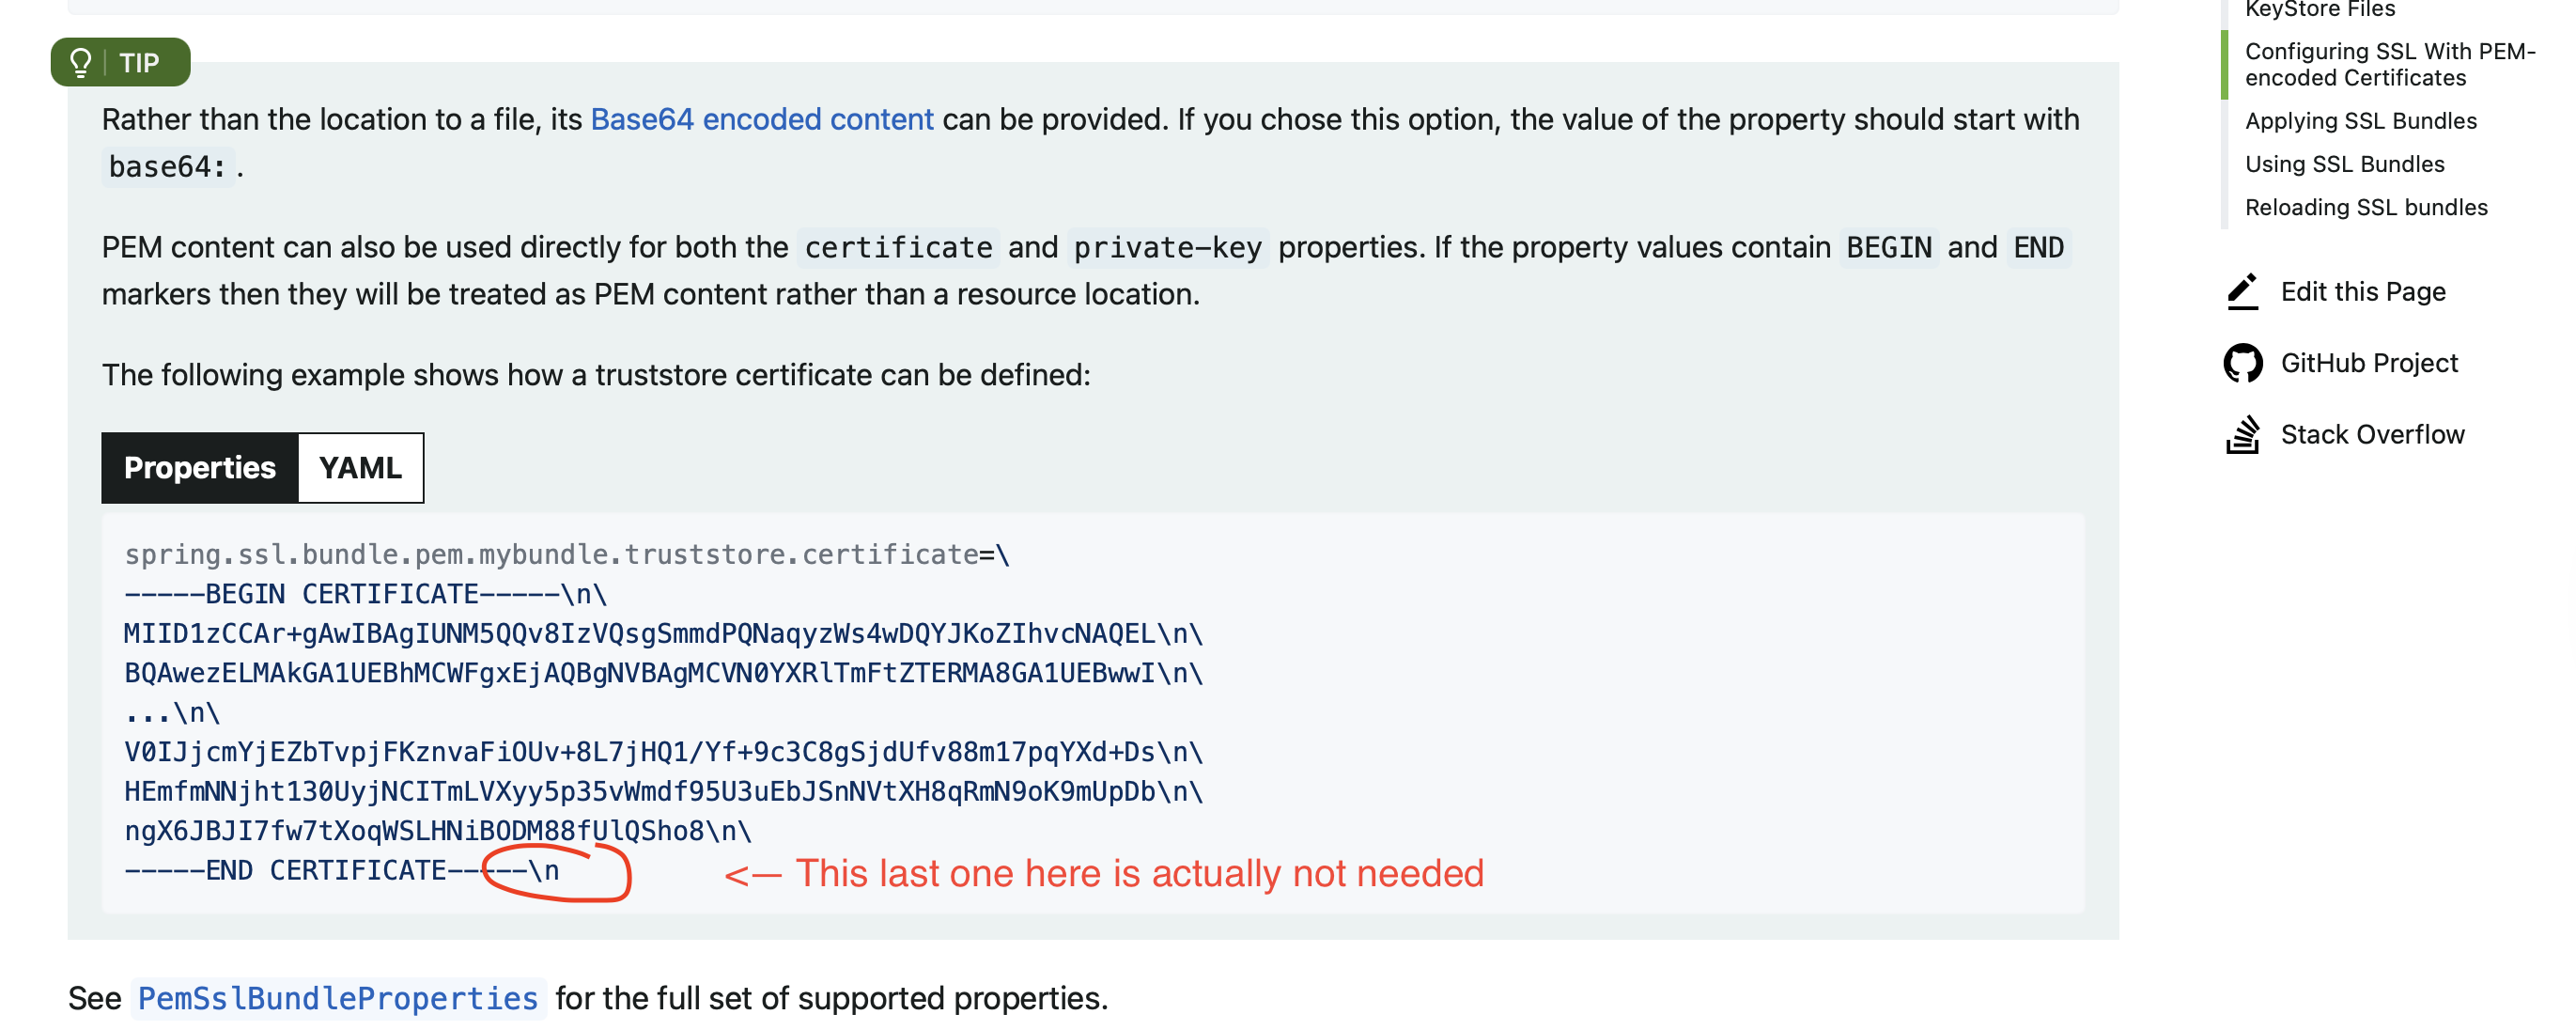Image resolution: width=2576 pixels, height=1030 pixels.
Task: Click the Edit this Page link text
Action: tap(2362, 292)
